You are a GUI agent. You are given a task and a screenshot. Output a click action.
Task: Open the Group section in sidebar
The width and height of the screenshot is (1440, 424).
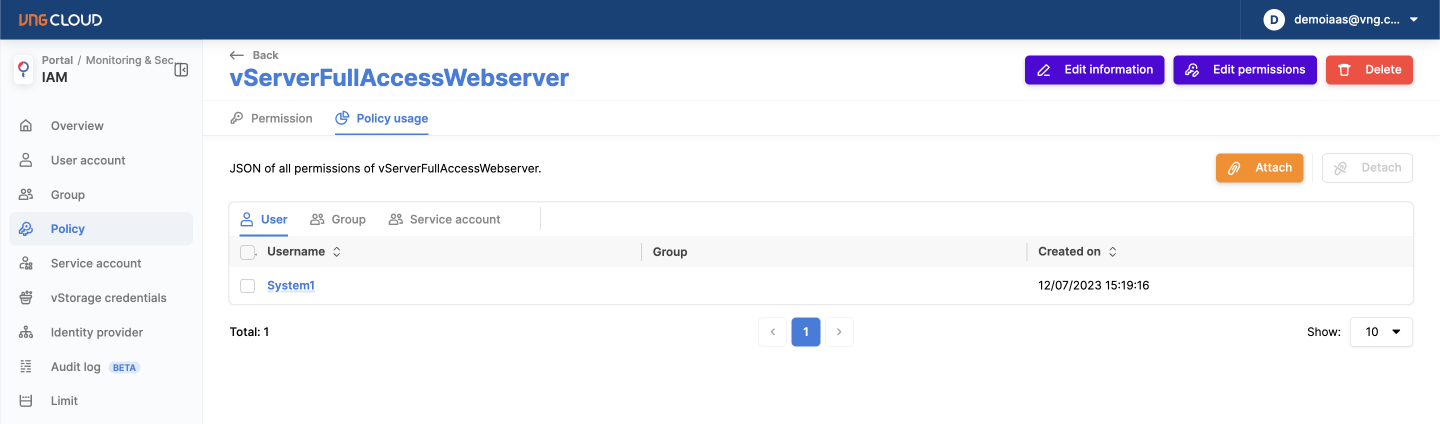coord(68,195)
